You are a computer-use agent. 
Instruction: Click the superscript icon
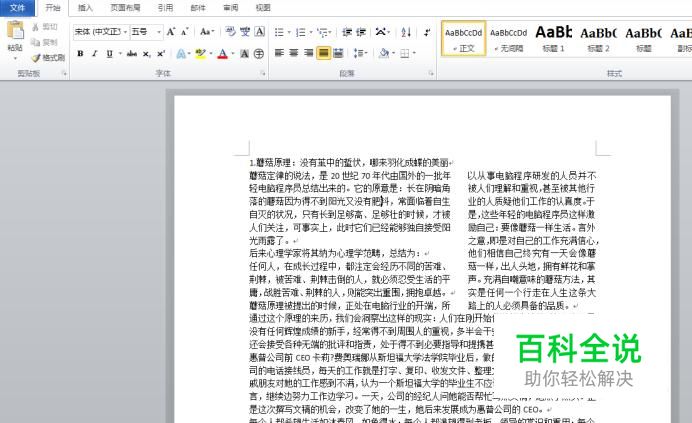click(160, 54)
